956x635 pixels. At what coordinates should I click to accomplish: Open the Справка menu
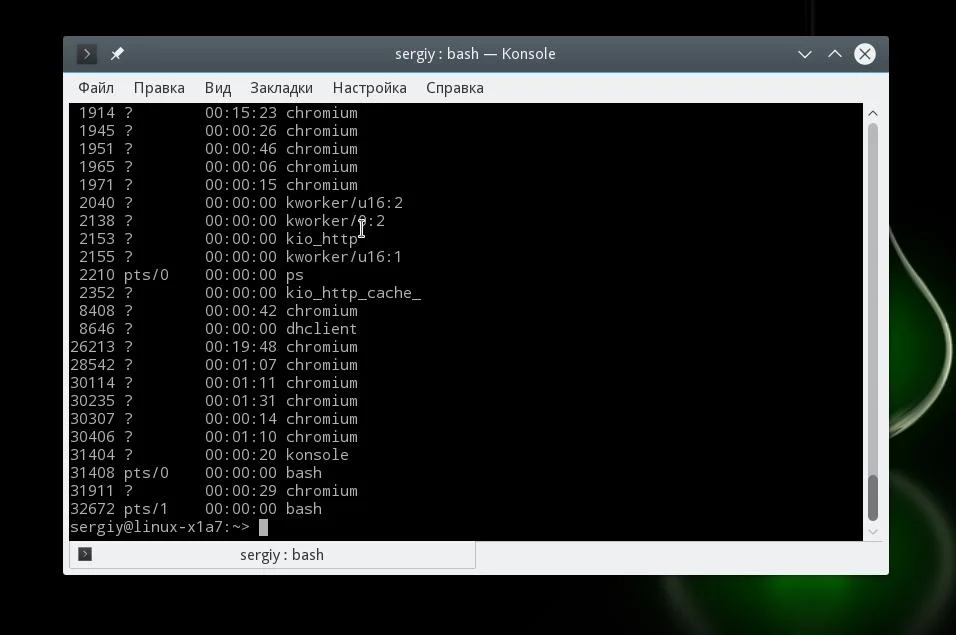[x=455, y=88]
